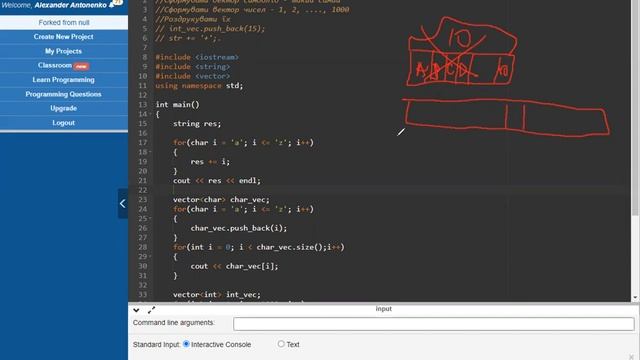Click the Alexander Antonenko username

point(71,5)
